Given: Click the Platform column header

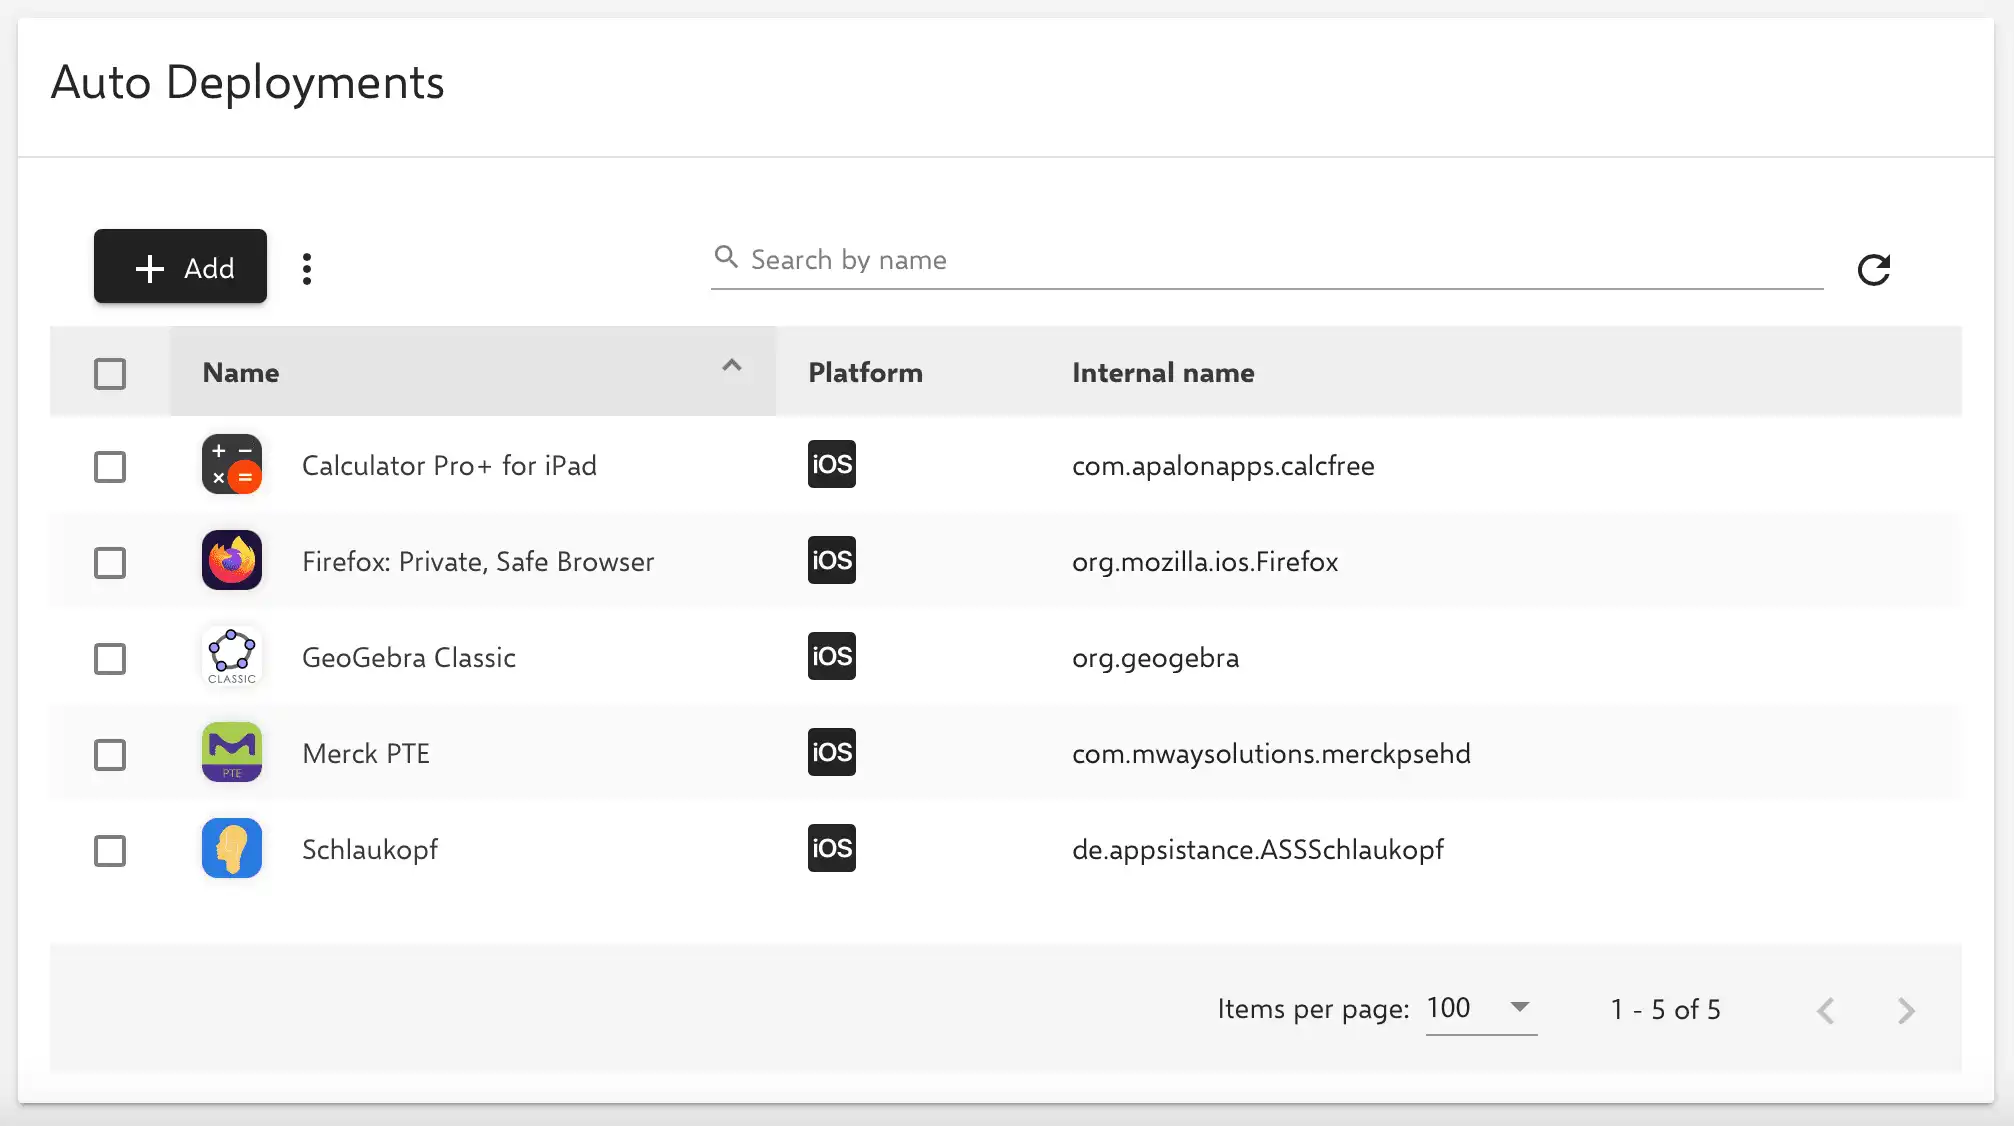Looking at the screenshot, I should [865, 372].
